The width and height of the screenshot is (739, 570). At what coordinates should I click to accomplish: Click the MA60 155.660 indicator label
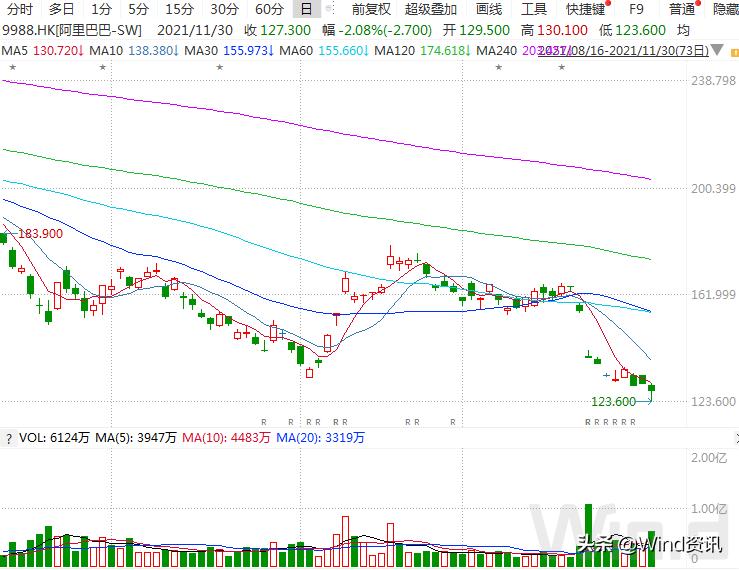[324, 50]
